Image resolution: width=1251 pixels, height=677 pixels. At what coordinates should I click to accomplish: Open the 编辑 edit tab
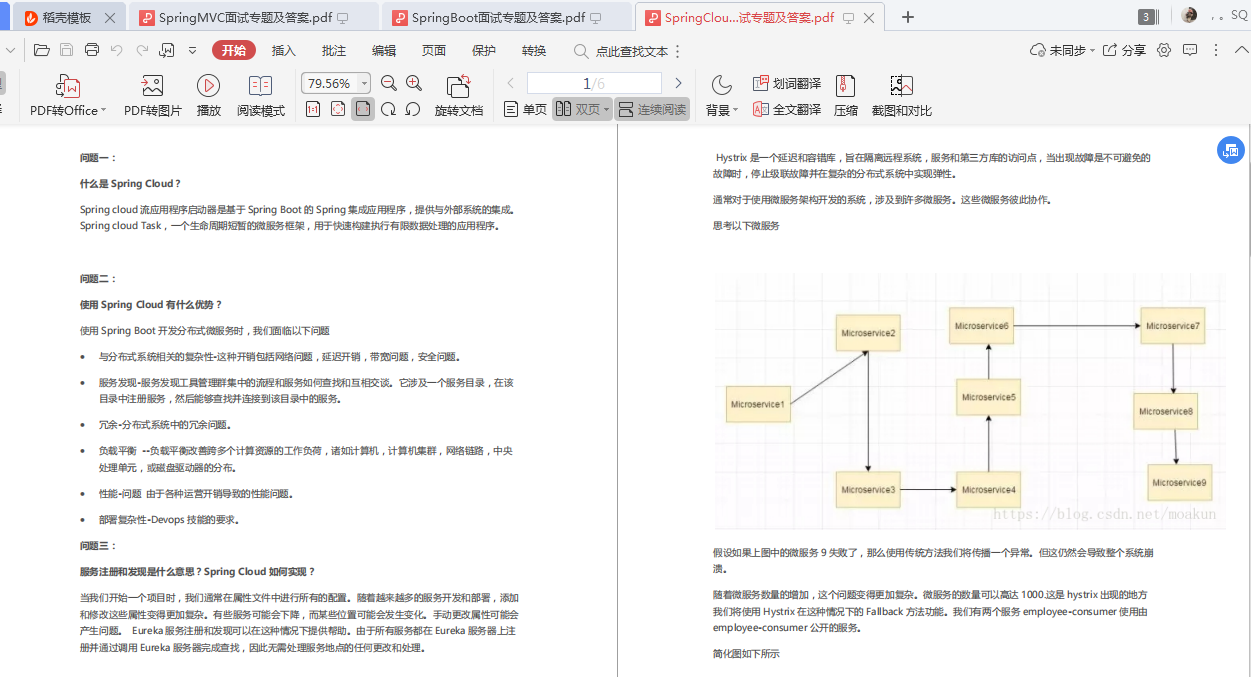click(x=384, y=51)
